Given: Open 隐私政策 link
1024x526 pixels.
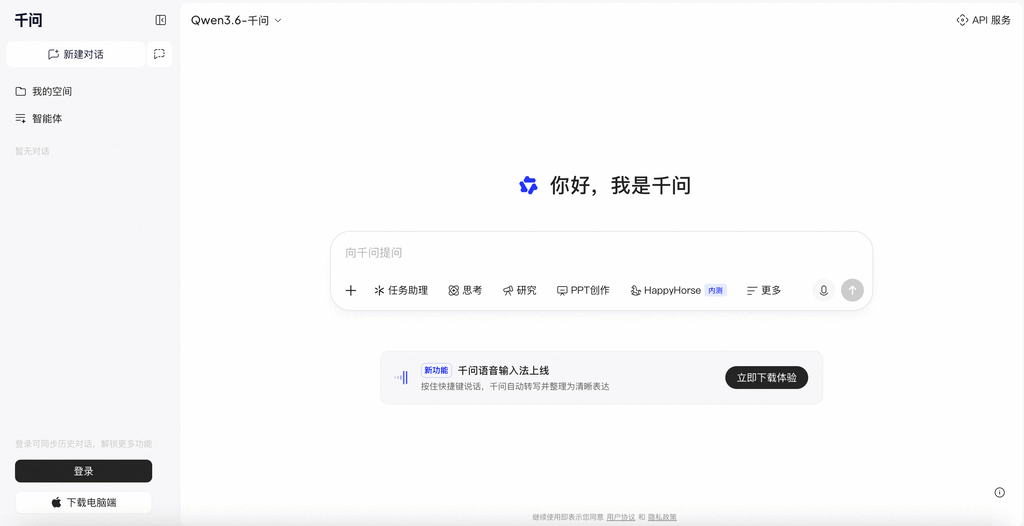Looking at the screenshot, I should click(x=662, y=517).
